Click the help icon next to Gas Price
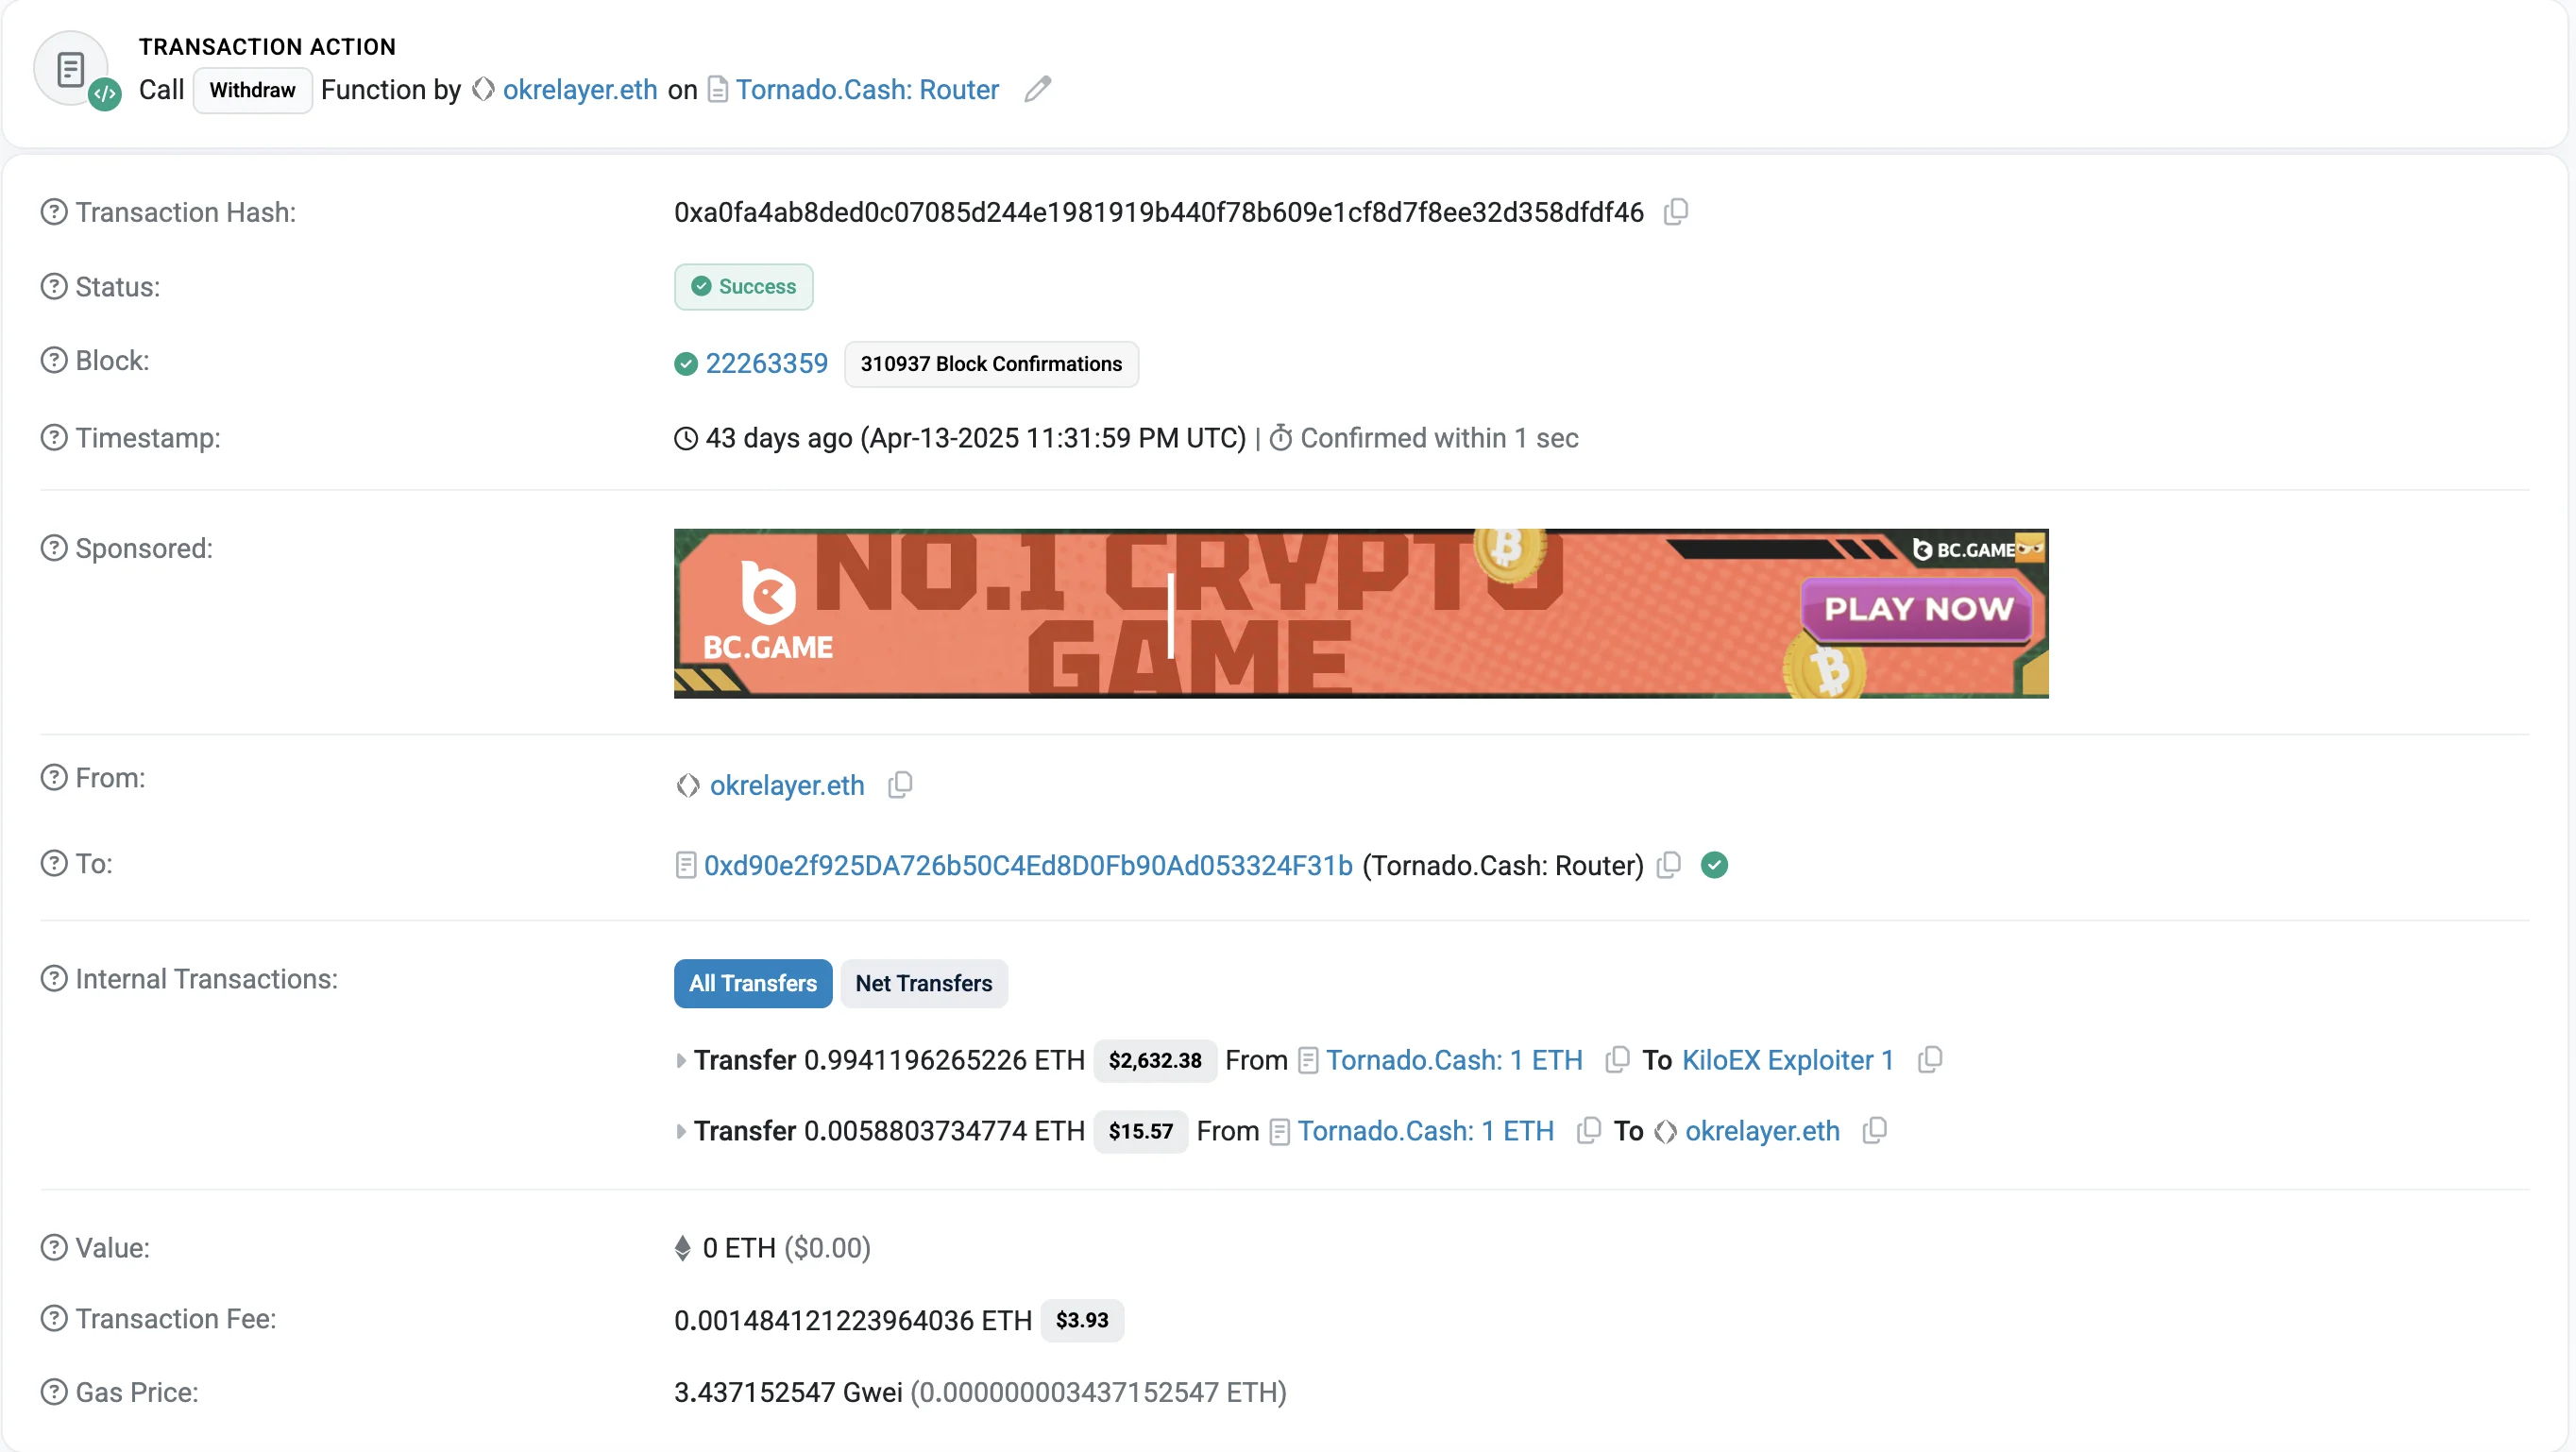This screenshot has height=1452, width=2576. 54,1392
